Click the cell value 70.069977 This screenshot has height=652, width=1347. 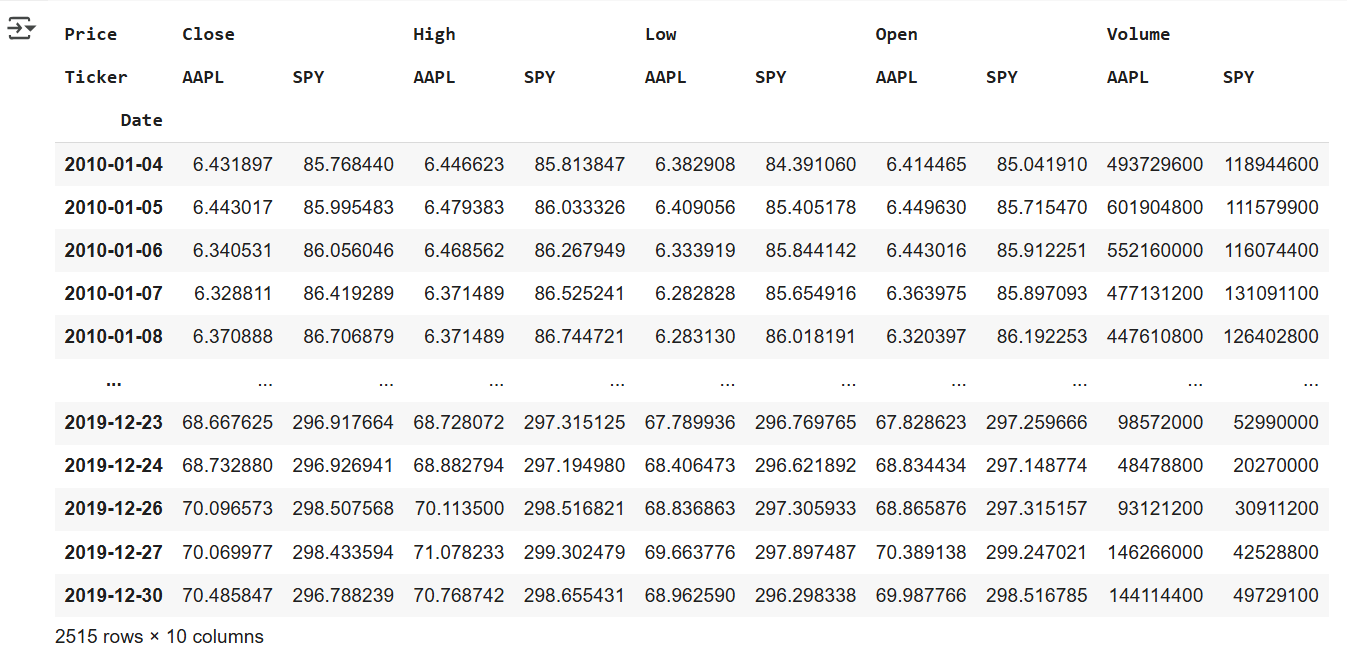point(227,552)
